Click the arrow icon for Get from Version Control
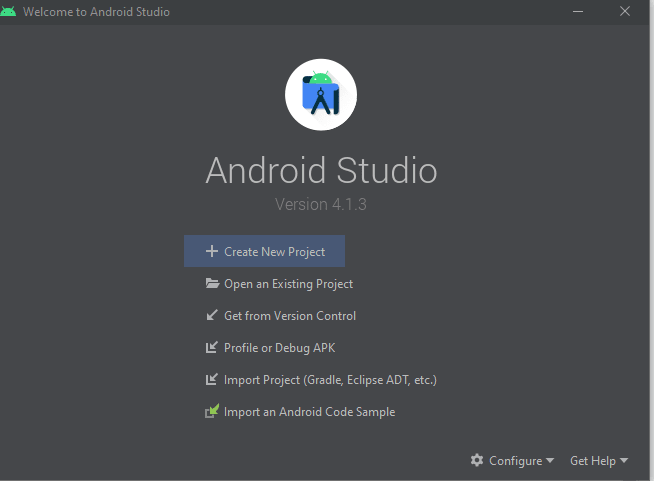The width and height of the screenshot is (654, 481). (212, 315)
